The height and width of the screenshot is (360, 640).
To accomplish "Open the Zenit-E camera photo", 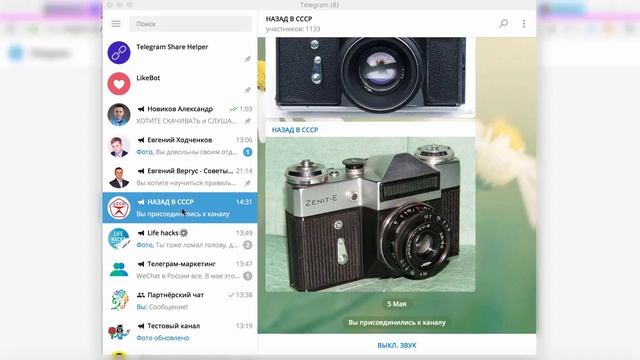I will pos(370,214).
